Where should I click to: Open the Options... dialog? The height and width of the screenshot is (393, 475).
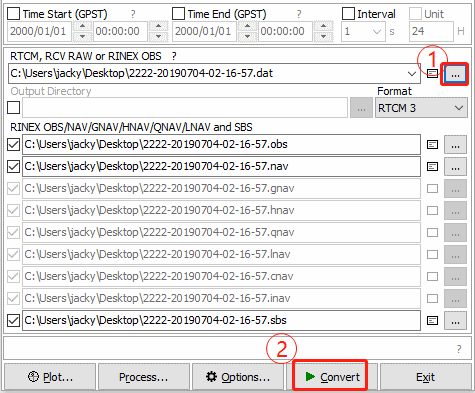click(238, 377)
